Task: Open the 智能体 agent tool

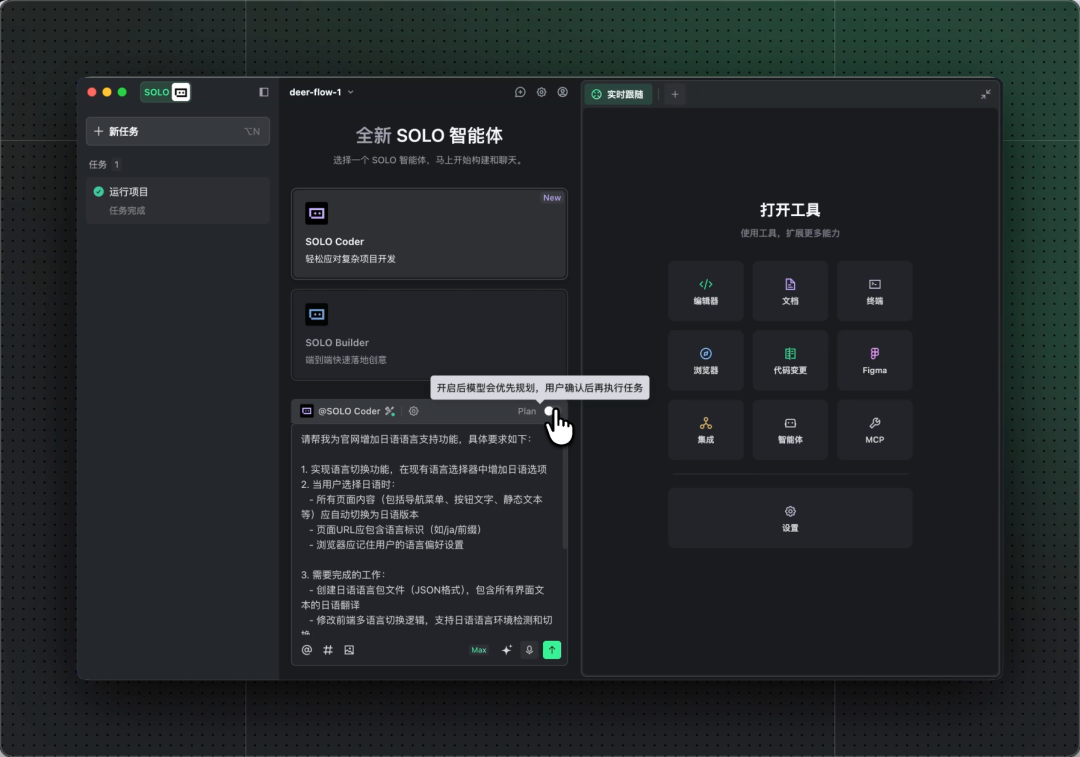Action: coord(790,430)
